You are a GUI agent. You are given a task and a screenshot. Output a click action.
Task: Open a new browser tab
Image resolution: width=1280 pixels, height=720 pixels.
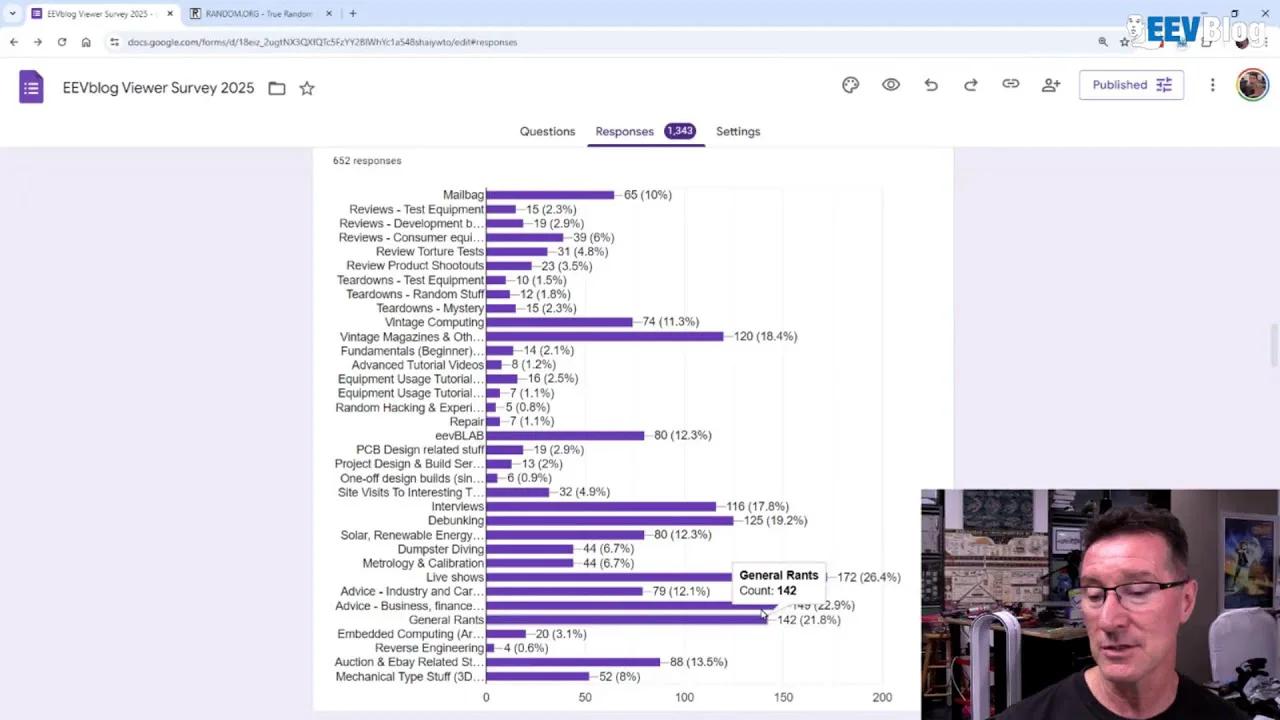pyautogui.click(x=353, y=14)
